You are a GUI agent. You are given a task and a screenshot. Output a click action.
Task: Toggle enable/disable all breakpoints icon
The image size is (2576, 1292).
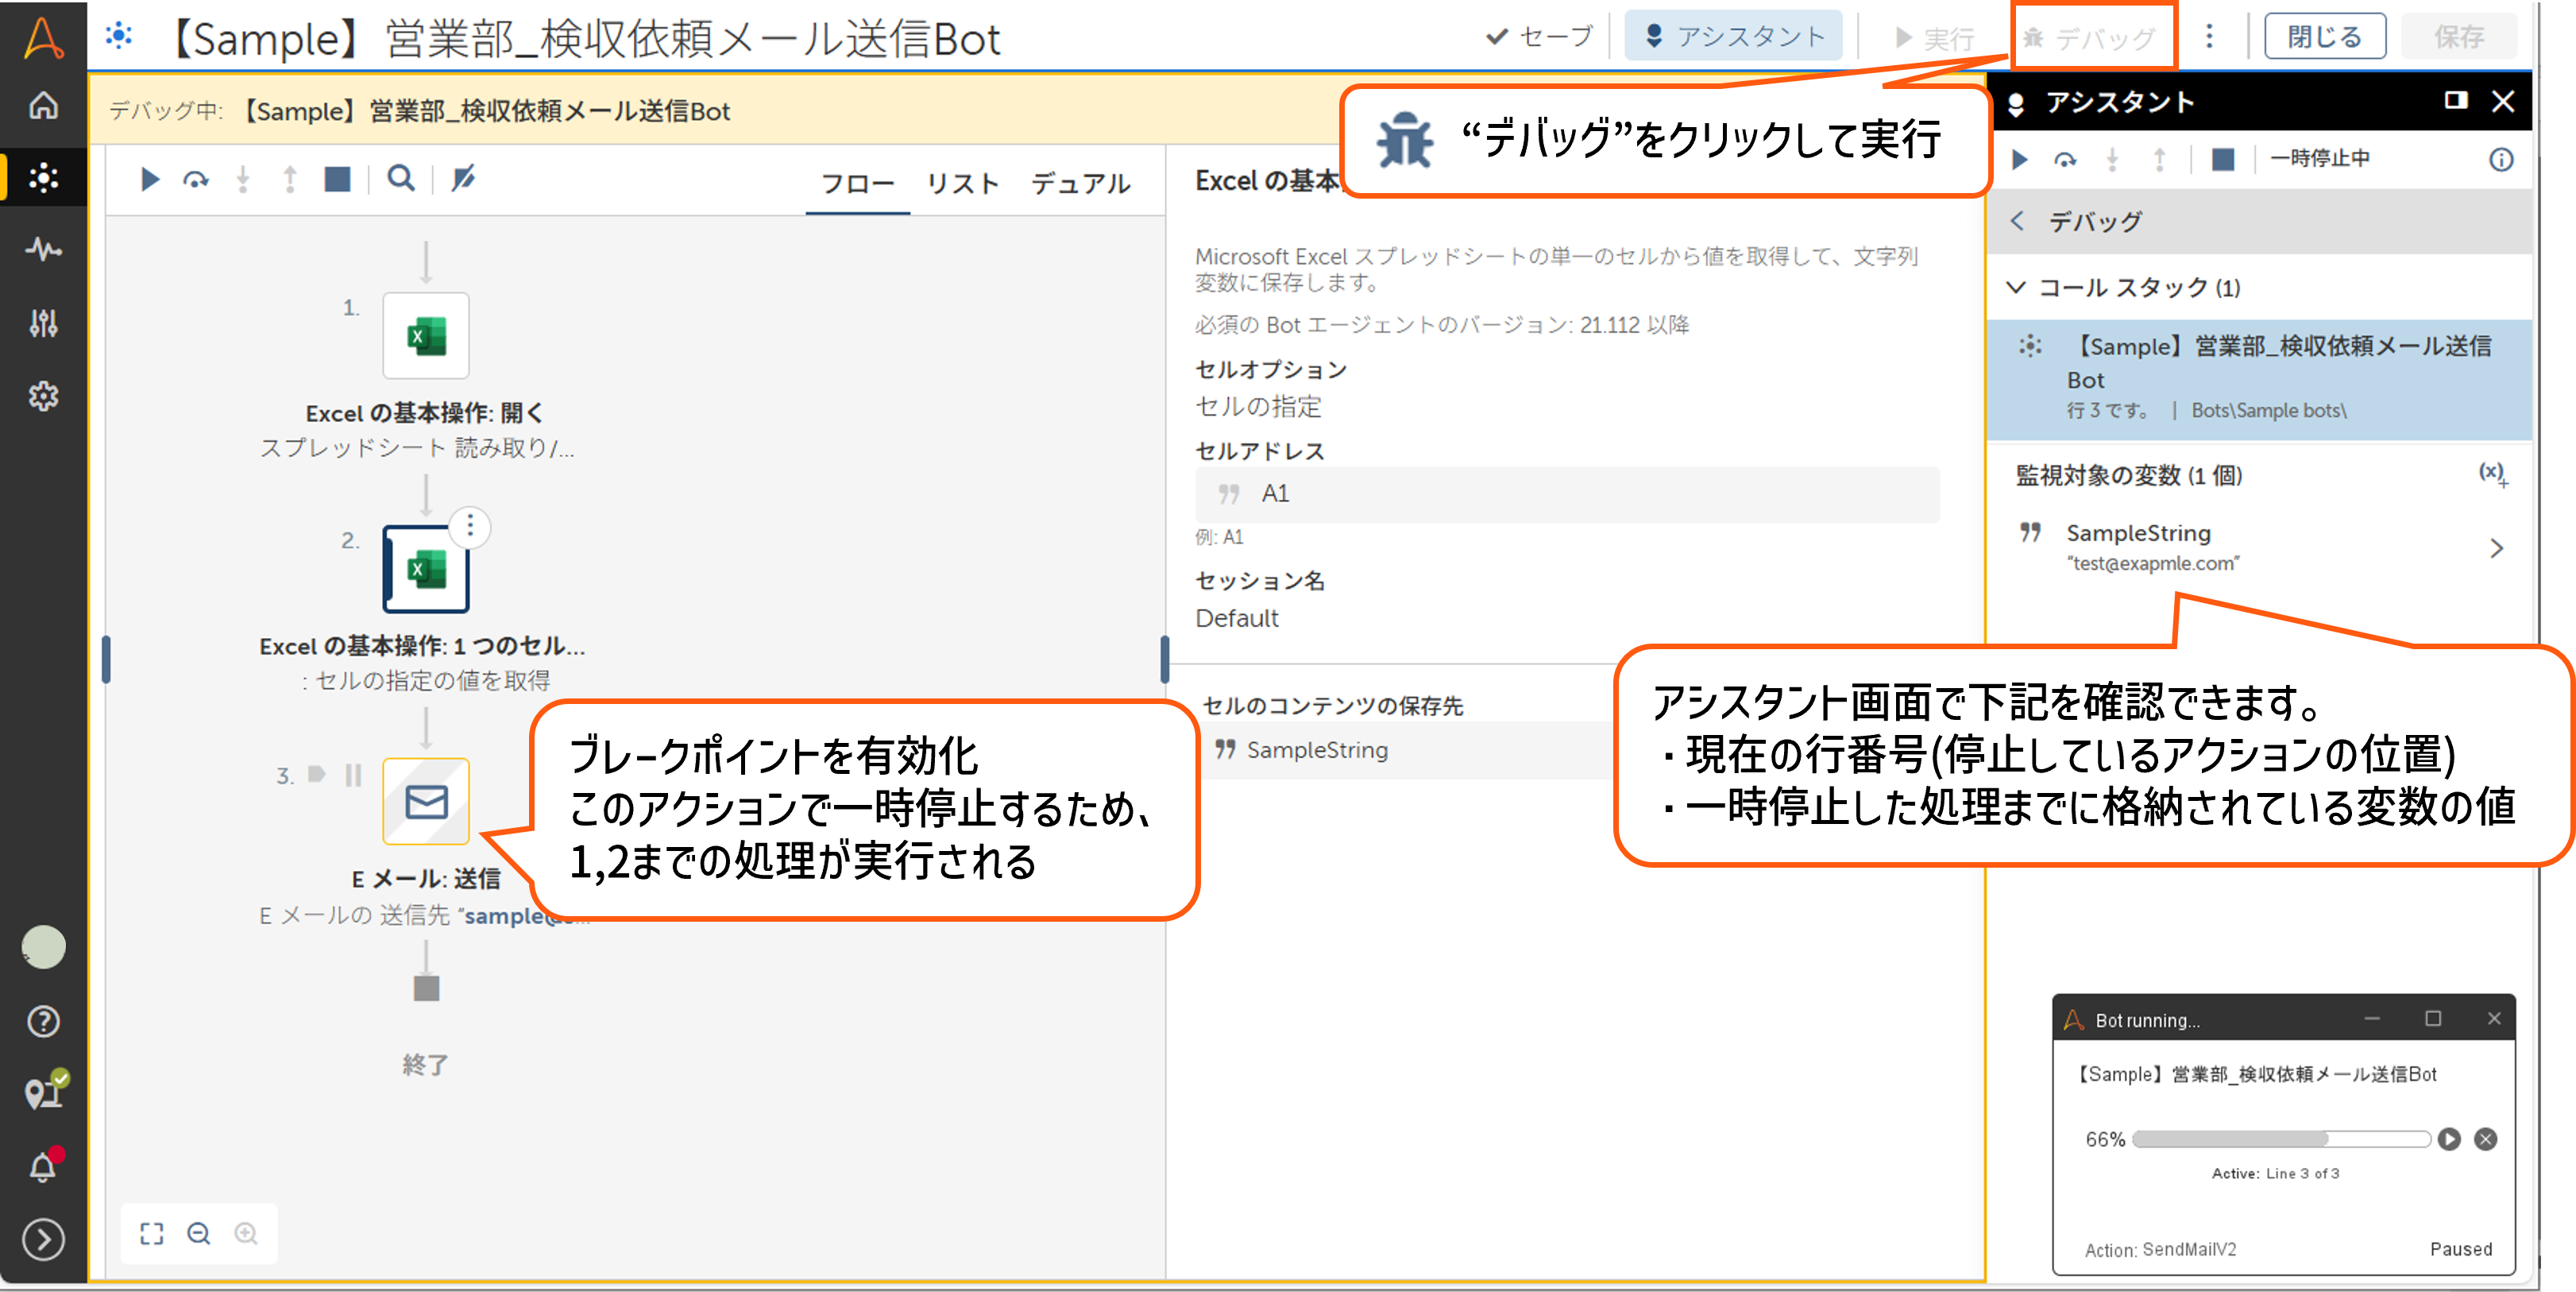[463, 179]
